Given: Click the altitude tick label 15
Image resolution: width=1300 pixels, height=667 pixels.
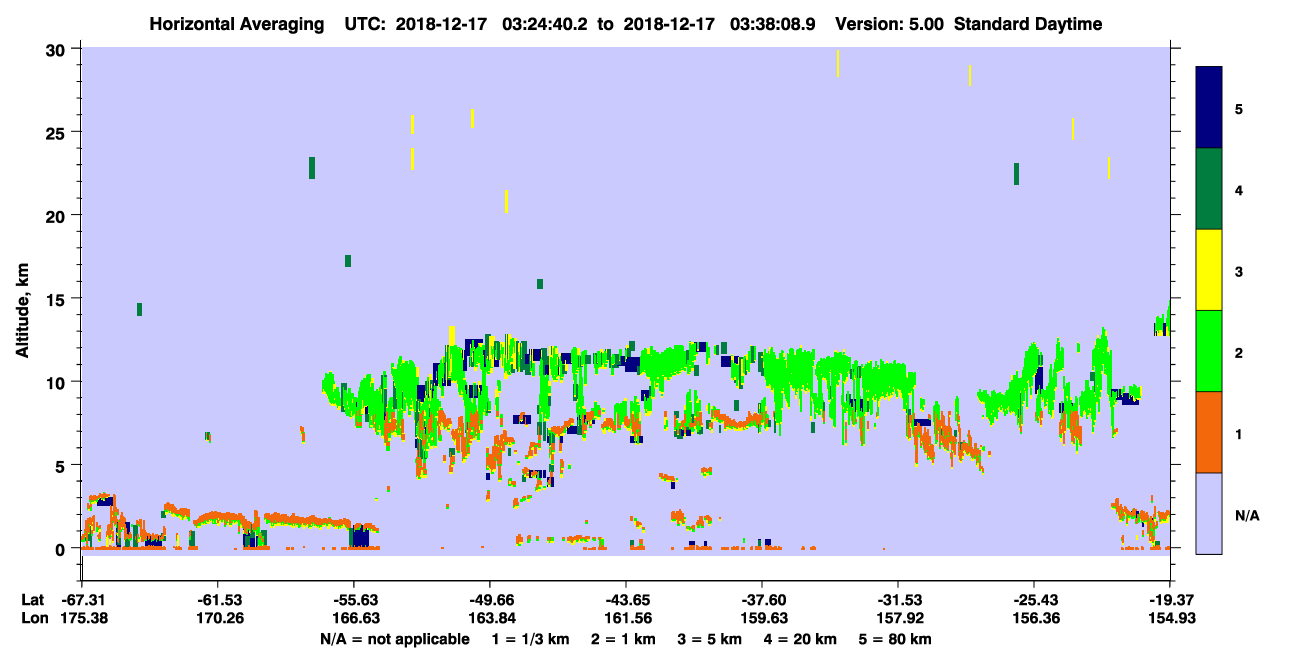Looking at the screenshot, I should pos(58,298).
